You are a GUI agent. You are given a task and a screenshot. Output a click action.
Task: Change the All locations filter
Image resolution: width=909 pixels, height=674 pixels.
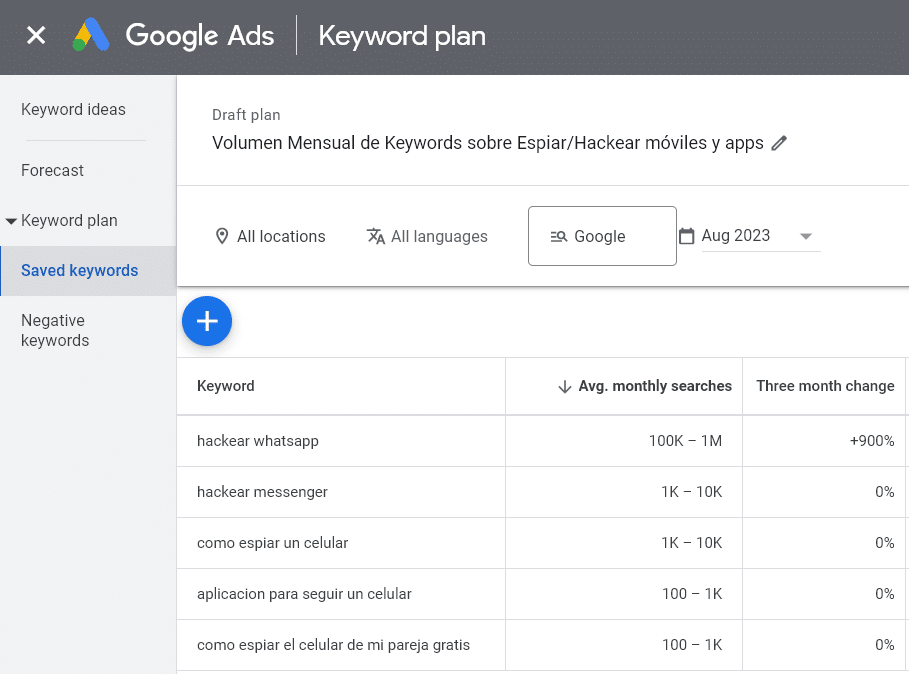[x=270, y=236]
